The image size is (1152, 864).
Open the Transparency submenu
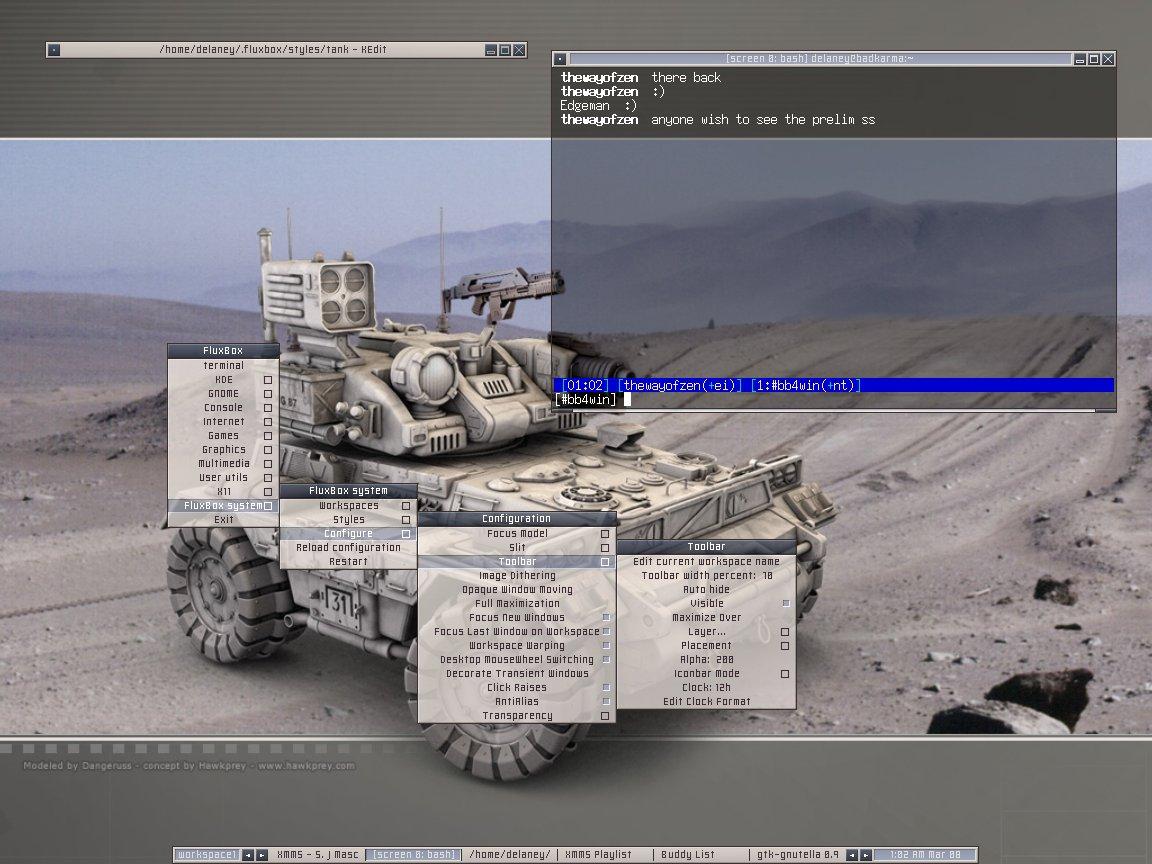coord(516,716)
